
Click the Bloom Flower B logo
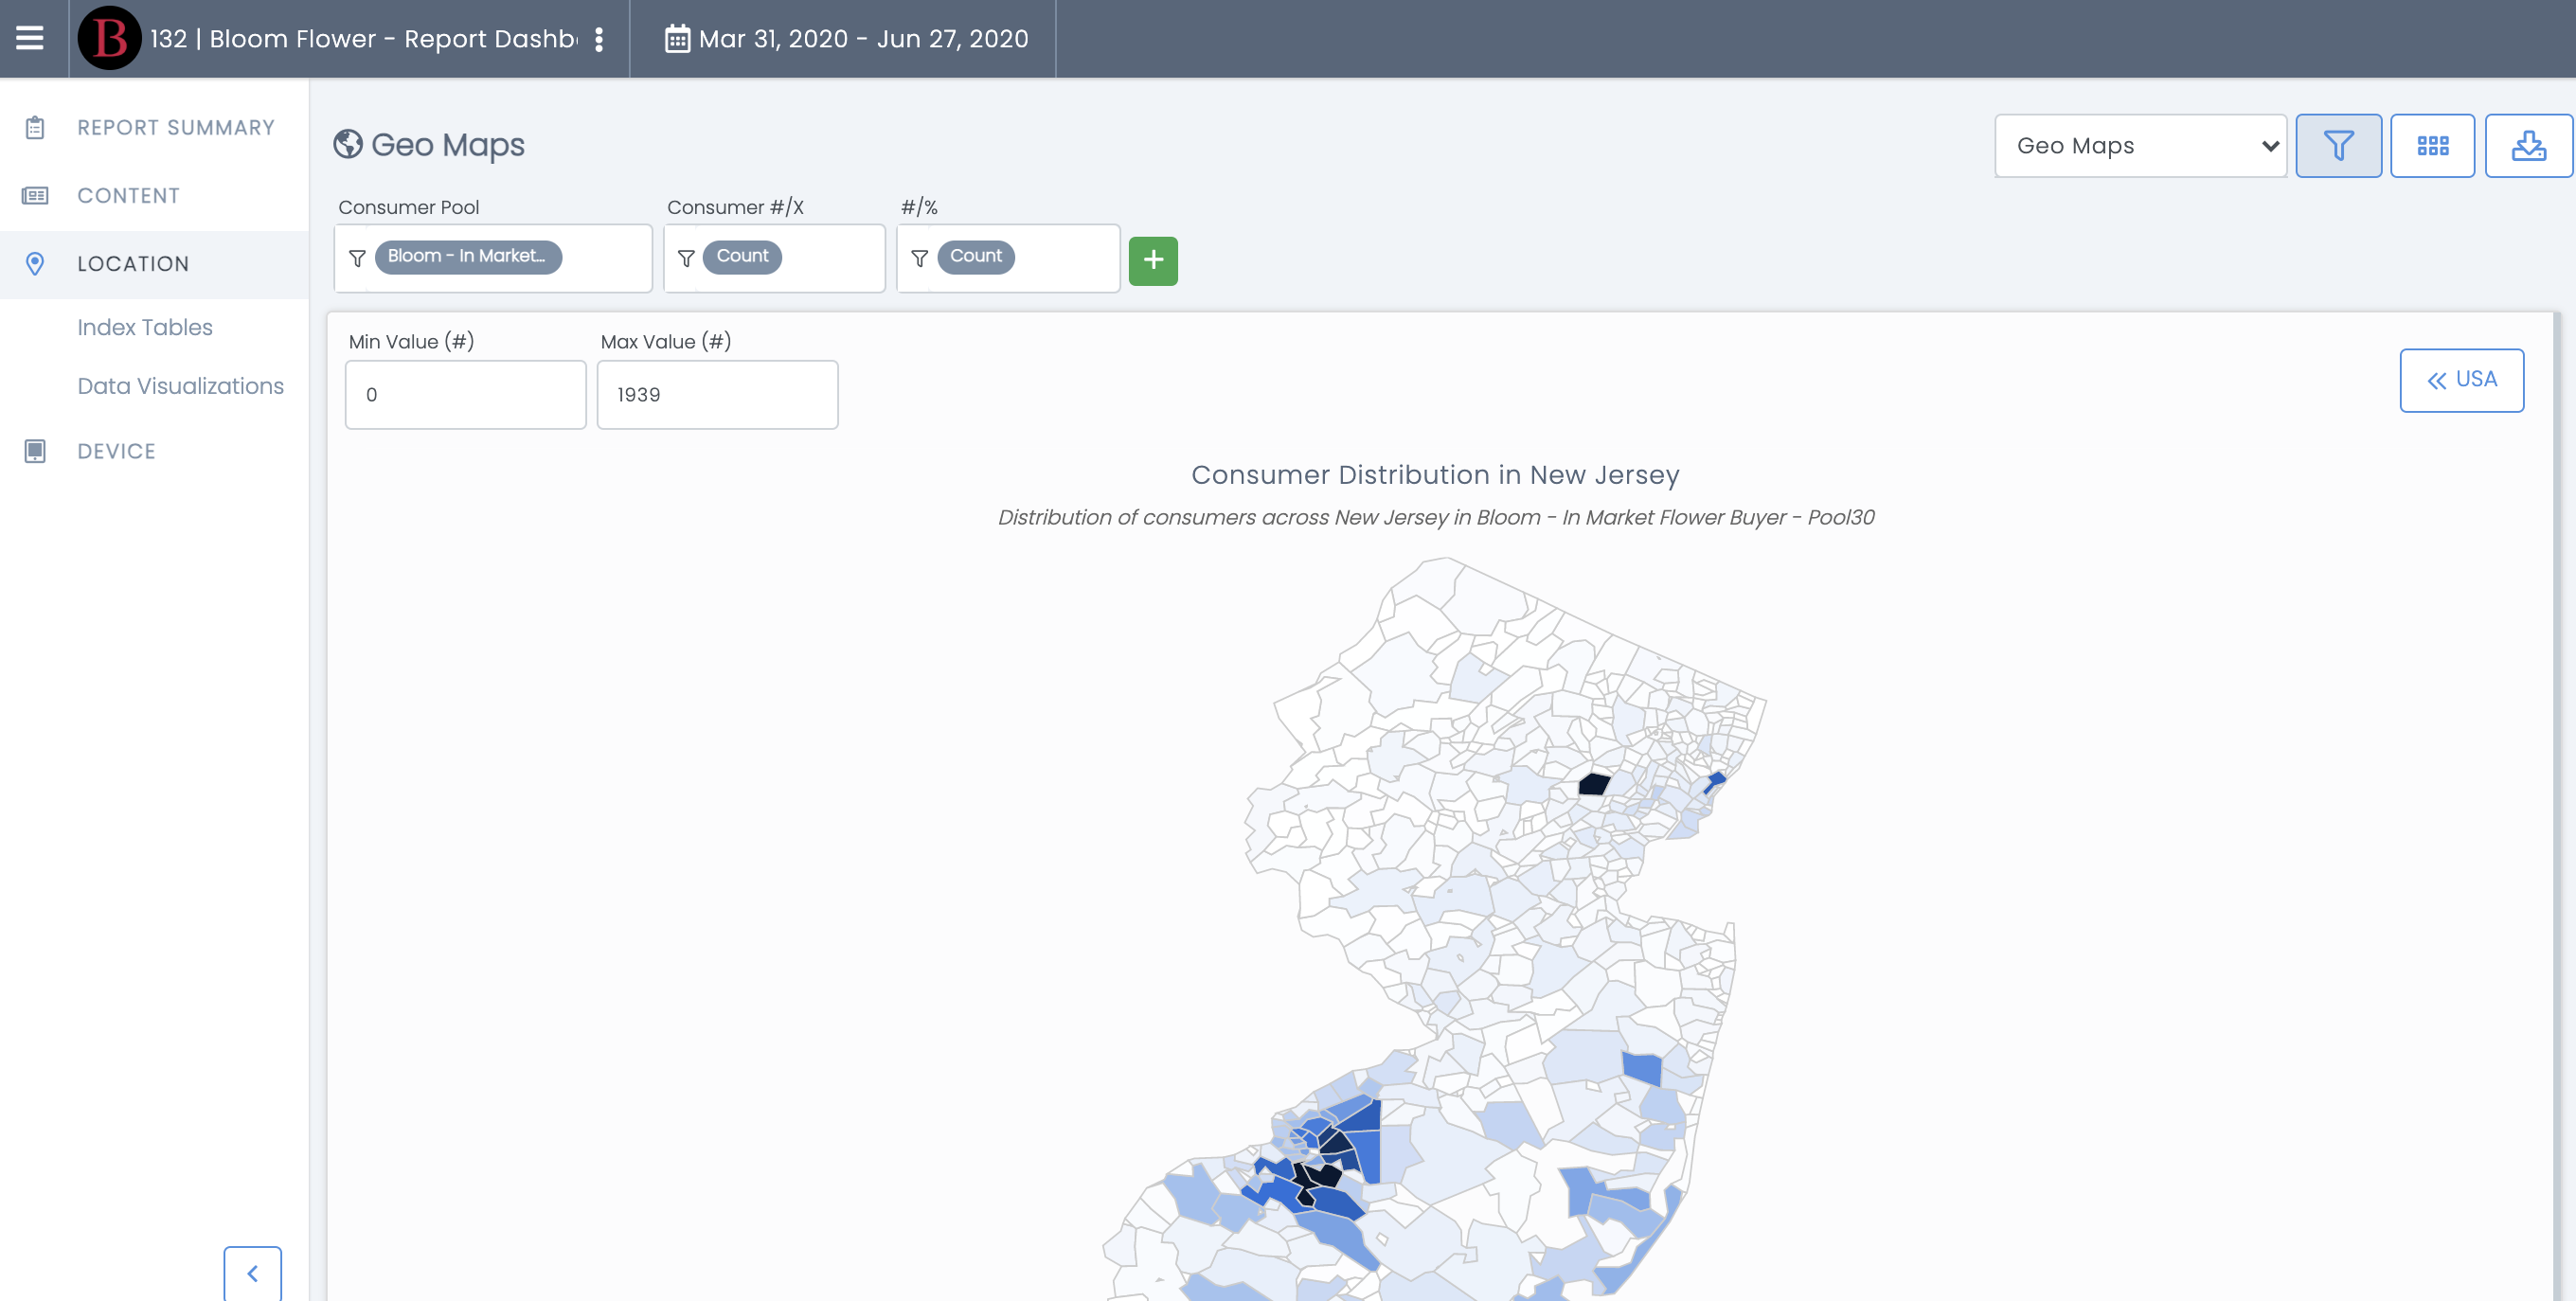pyautogui.click(x=109, y=38)
